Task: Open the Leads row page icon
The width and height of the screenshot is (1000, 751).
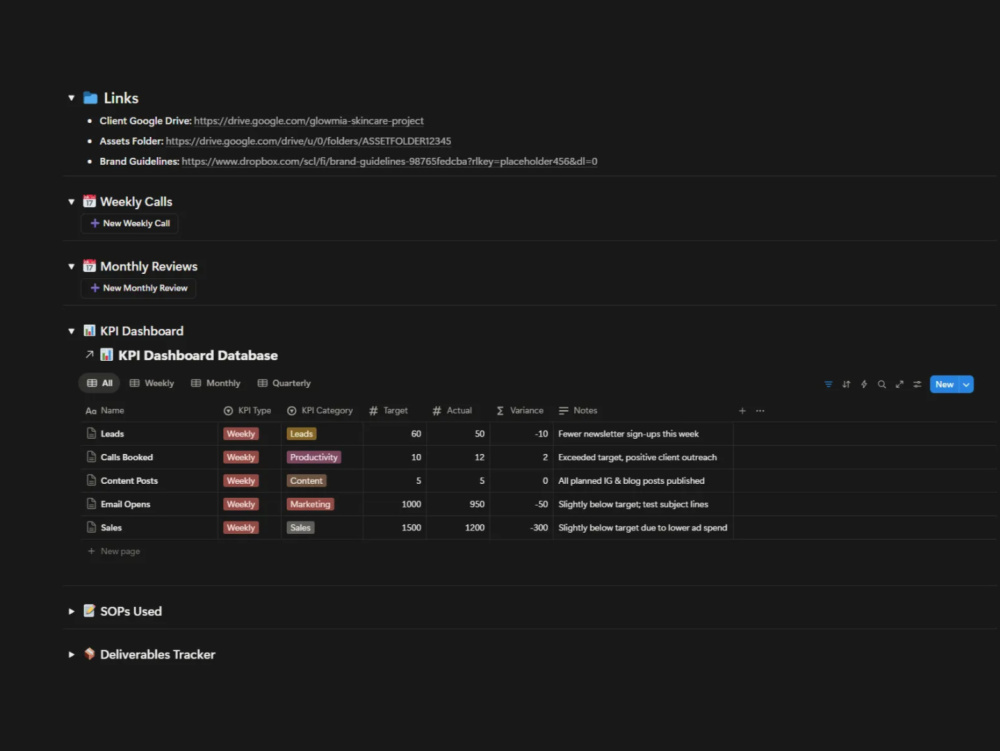Action: pos(91,434)
